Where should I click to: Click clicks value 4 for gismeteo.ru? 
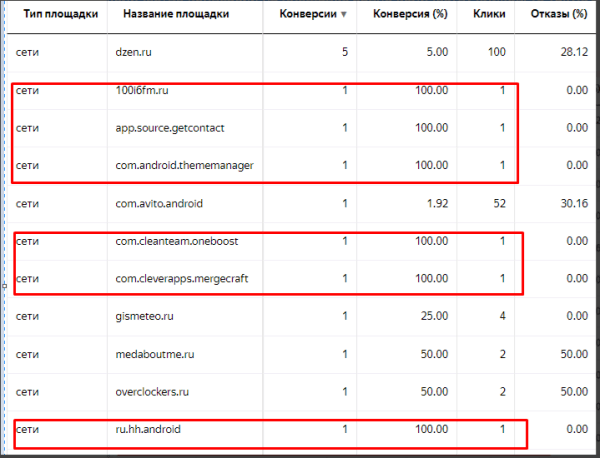tap(502, 316)
